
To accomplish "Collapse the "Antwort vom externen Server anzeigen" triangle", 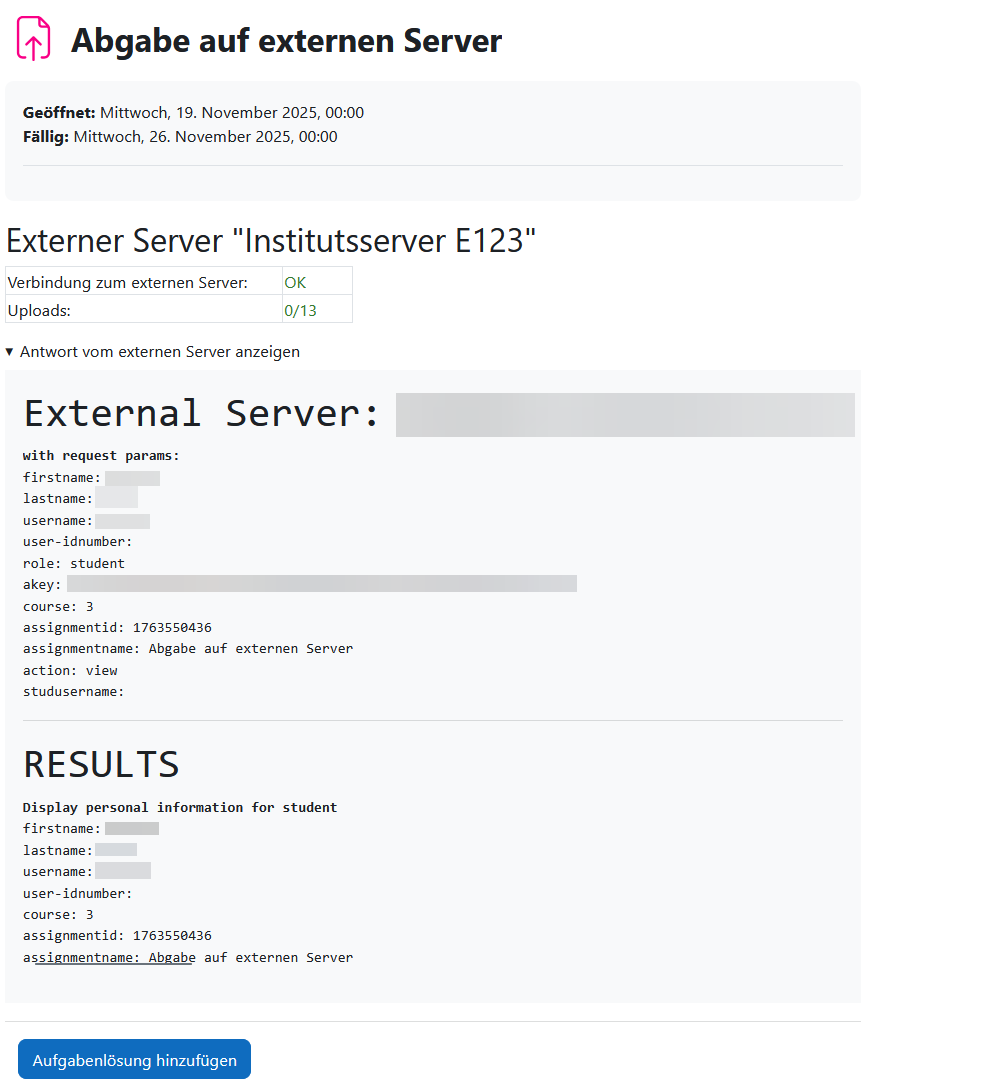I will 10,352.
